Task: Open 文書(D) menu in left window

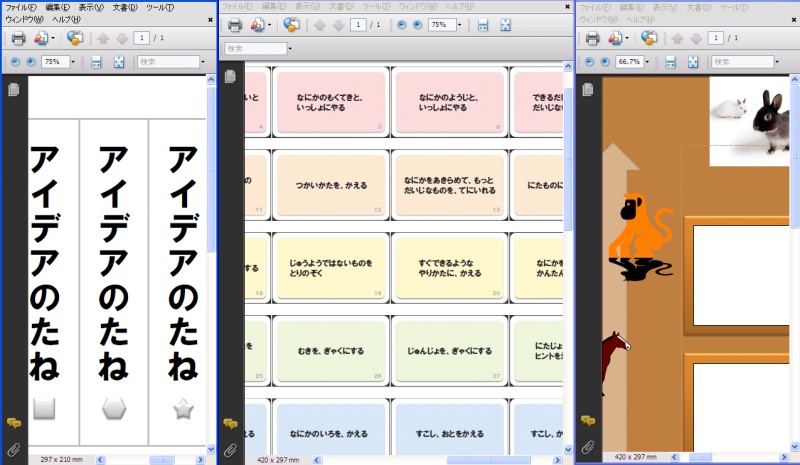Action: [x=125, y=8]
